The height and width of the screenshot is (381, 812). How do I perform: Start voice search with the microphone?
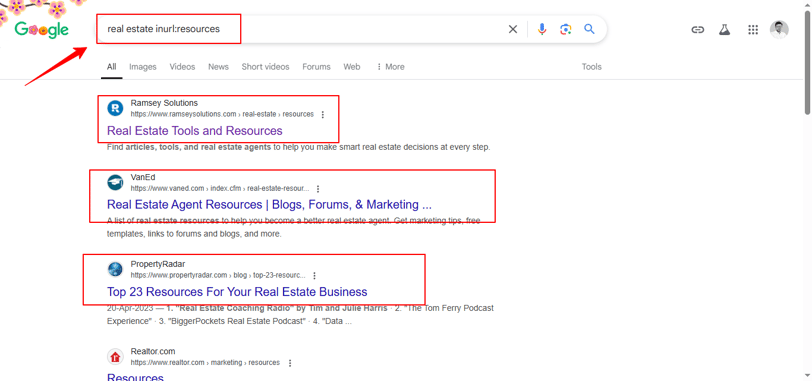[542, 29]
